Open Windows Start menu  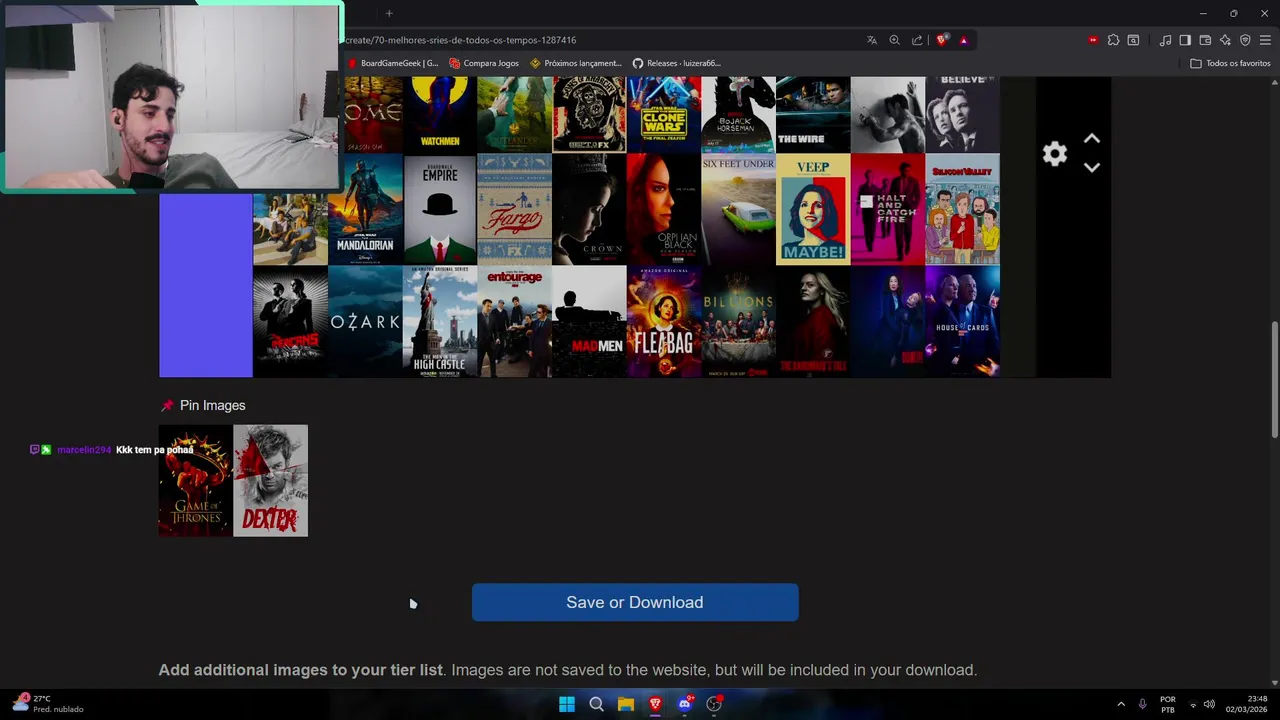point(567,704)
